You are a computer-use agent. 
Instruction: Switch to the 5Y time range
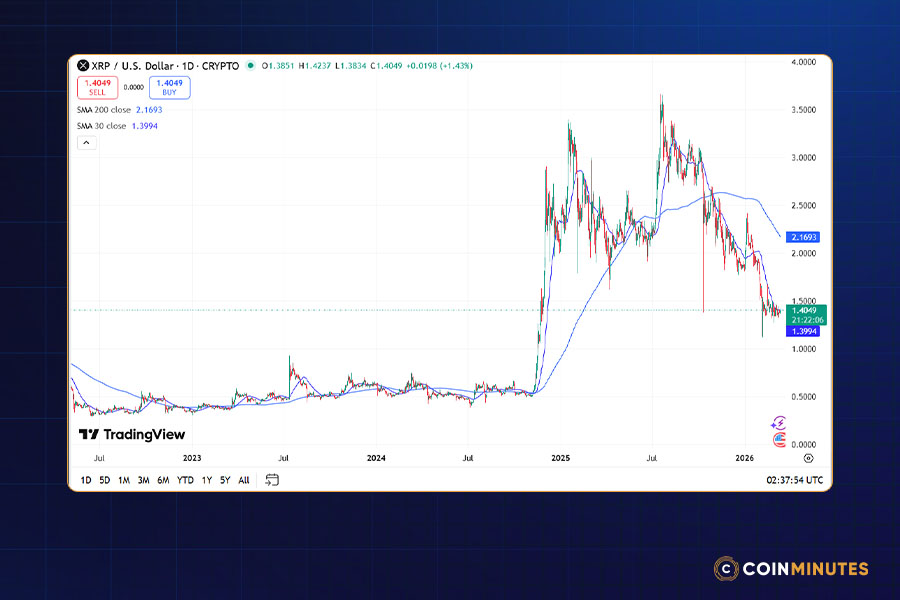tap(225, 480)
